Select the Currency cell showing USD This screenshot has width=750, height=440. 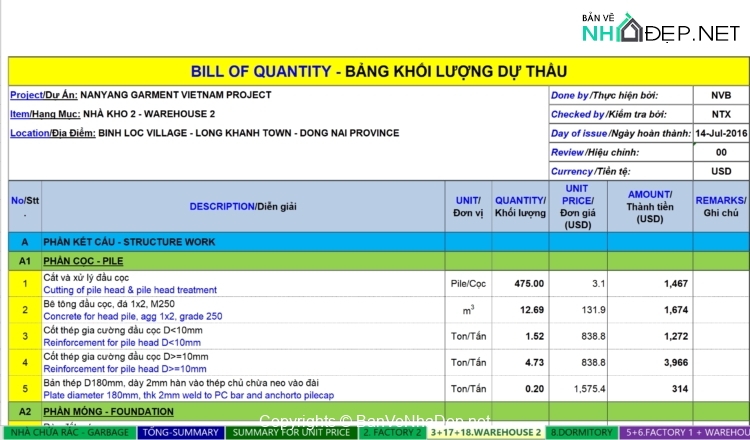coord(720,171)
